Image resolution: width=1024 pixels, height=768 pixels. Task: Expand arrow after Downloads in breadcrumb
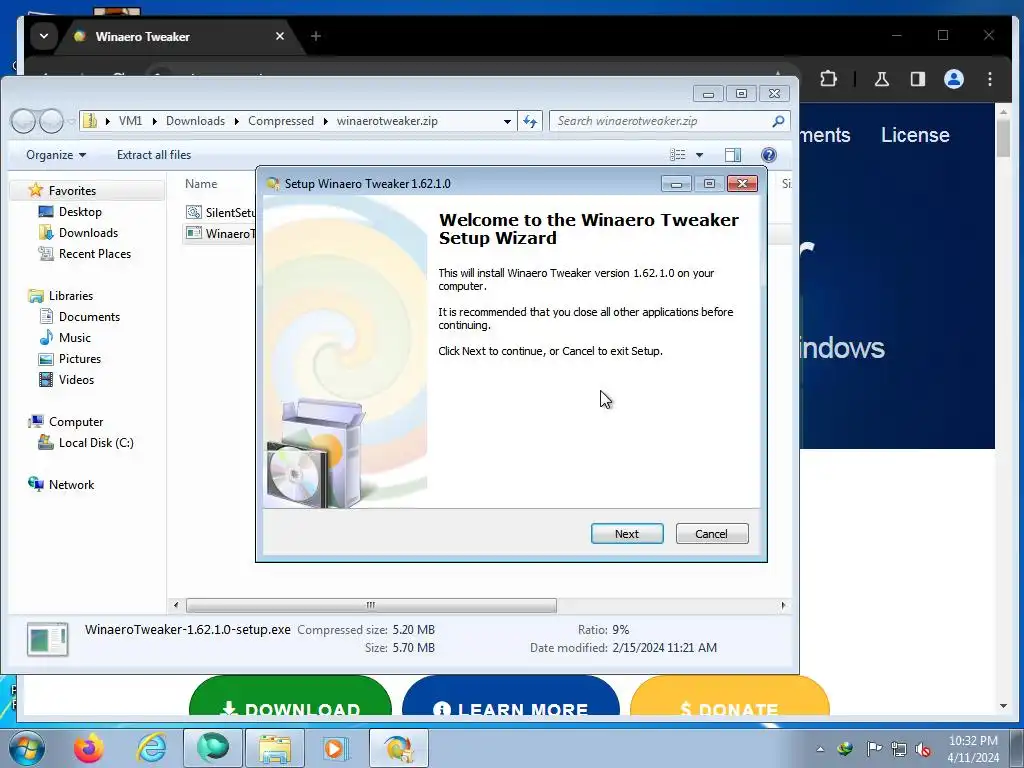coord(236,121)
